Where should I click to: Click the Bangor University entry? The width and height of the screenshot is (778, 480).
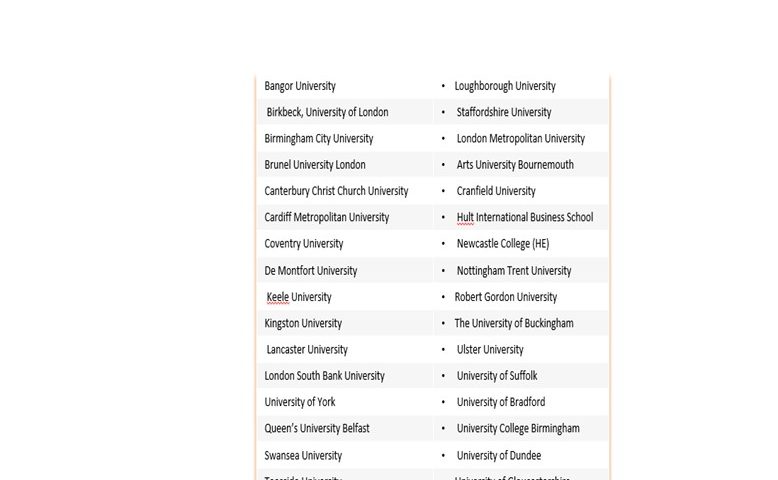300,86
